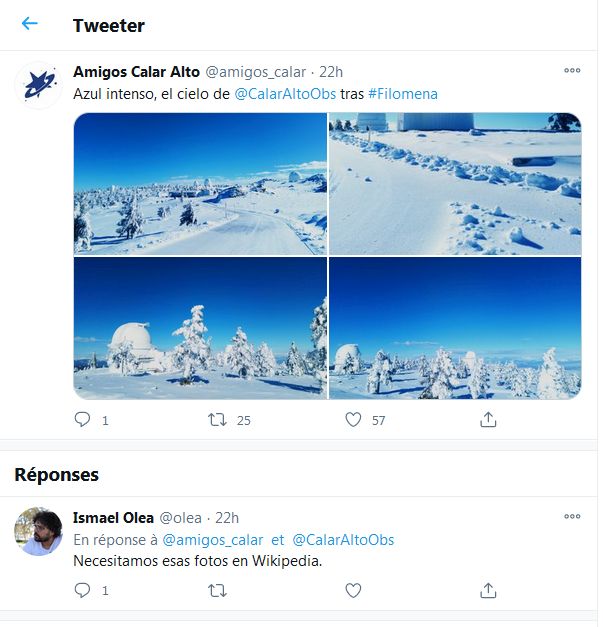Click the back arrow beside Tweeter
The width and height of the screenshot is (603, 627).
[x=30, y=24]
